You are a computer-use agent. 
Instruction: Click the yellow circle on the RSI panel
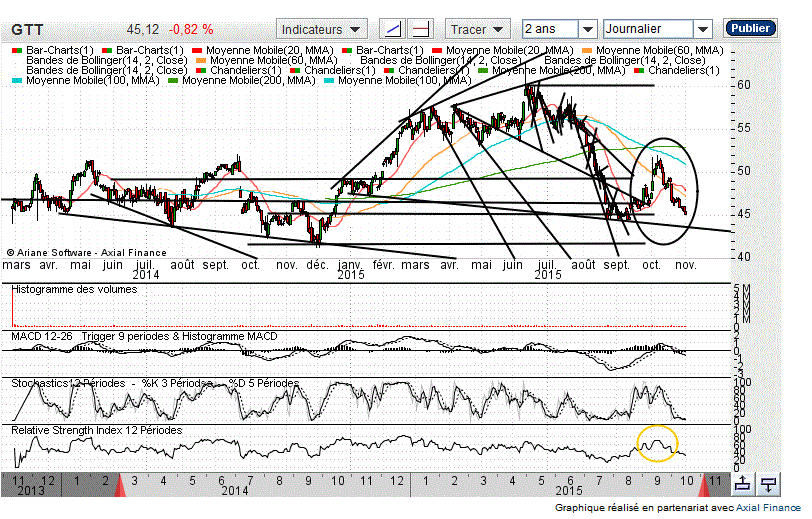point(657,444)
